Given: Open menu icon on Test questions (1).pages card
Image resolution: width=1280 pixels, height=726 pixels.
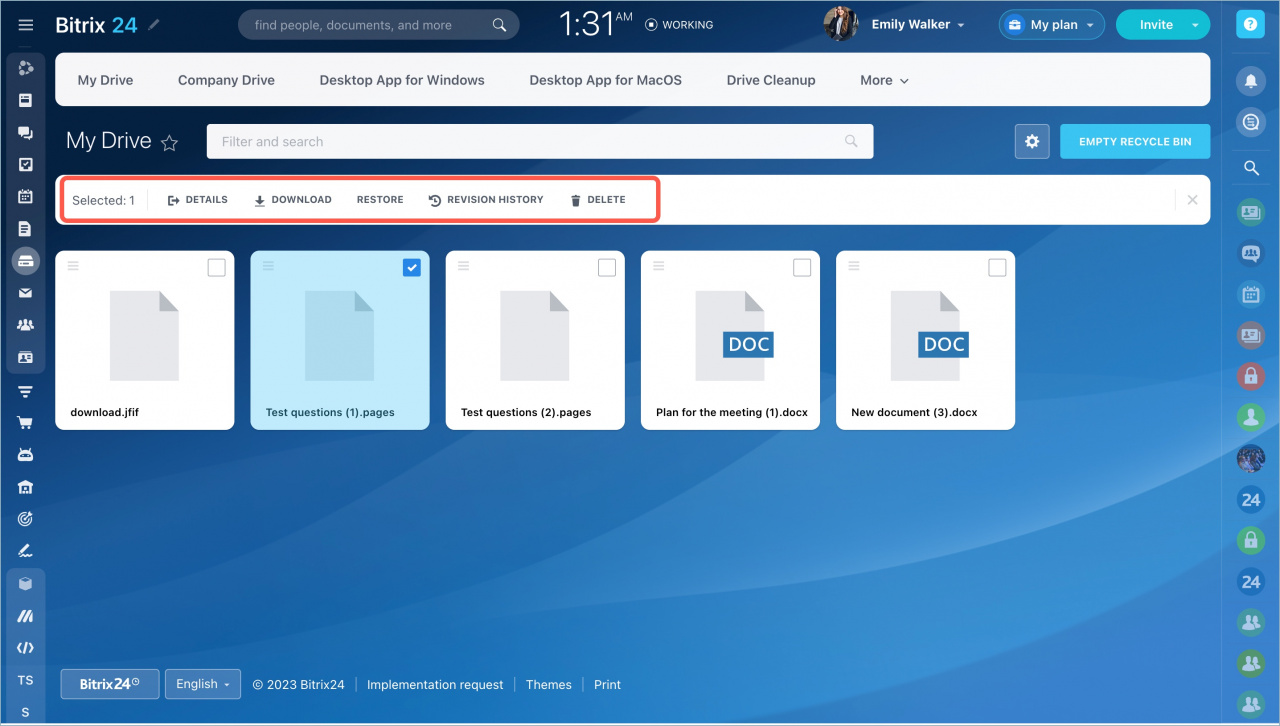Looking at the screenshot, I should [x=268, y=266].
